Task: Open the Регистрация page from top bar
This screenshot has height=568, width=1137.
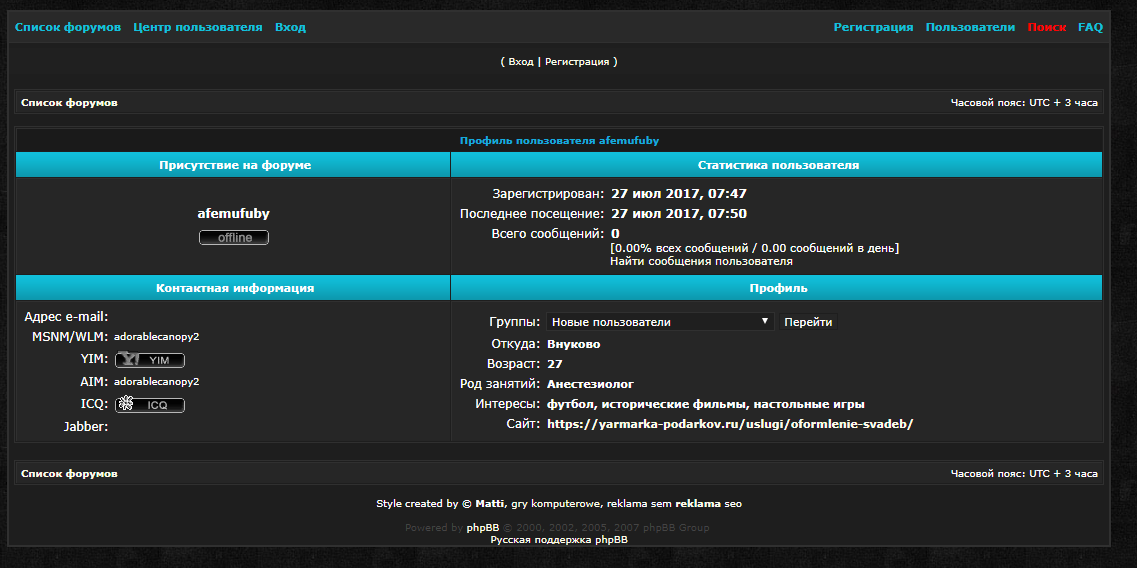Action: [873, 28]
